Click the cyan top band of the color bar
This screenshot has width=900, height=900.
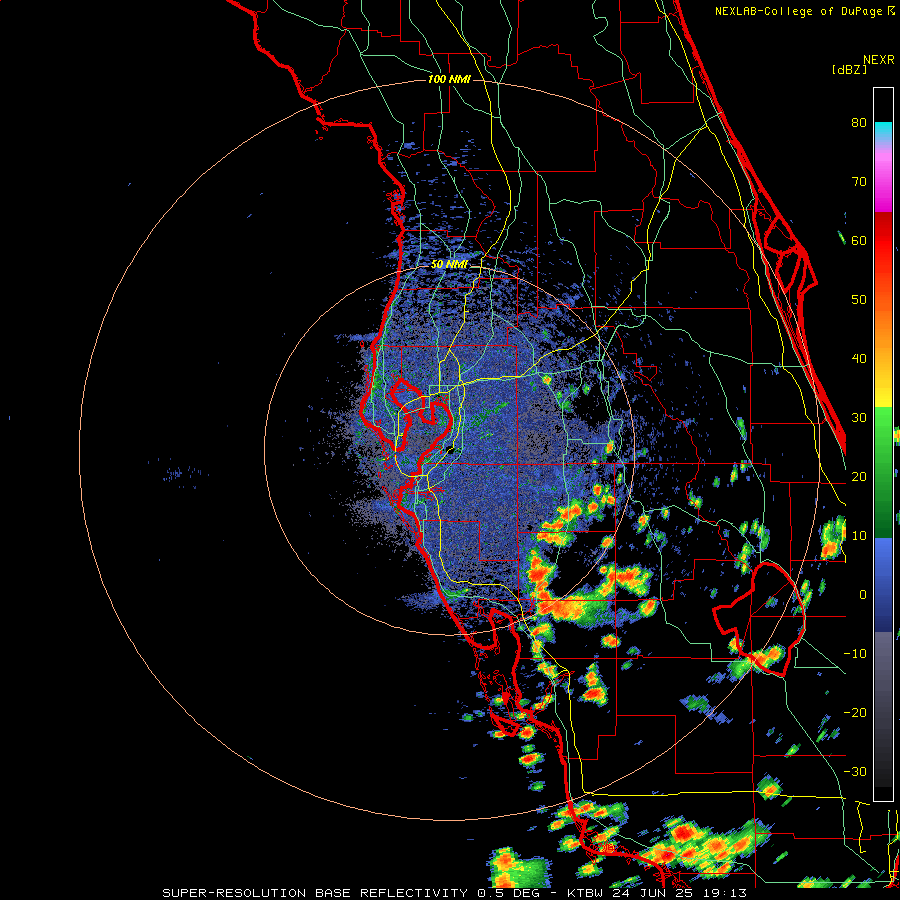(883, 132)
